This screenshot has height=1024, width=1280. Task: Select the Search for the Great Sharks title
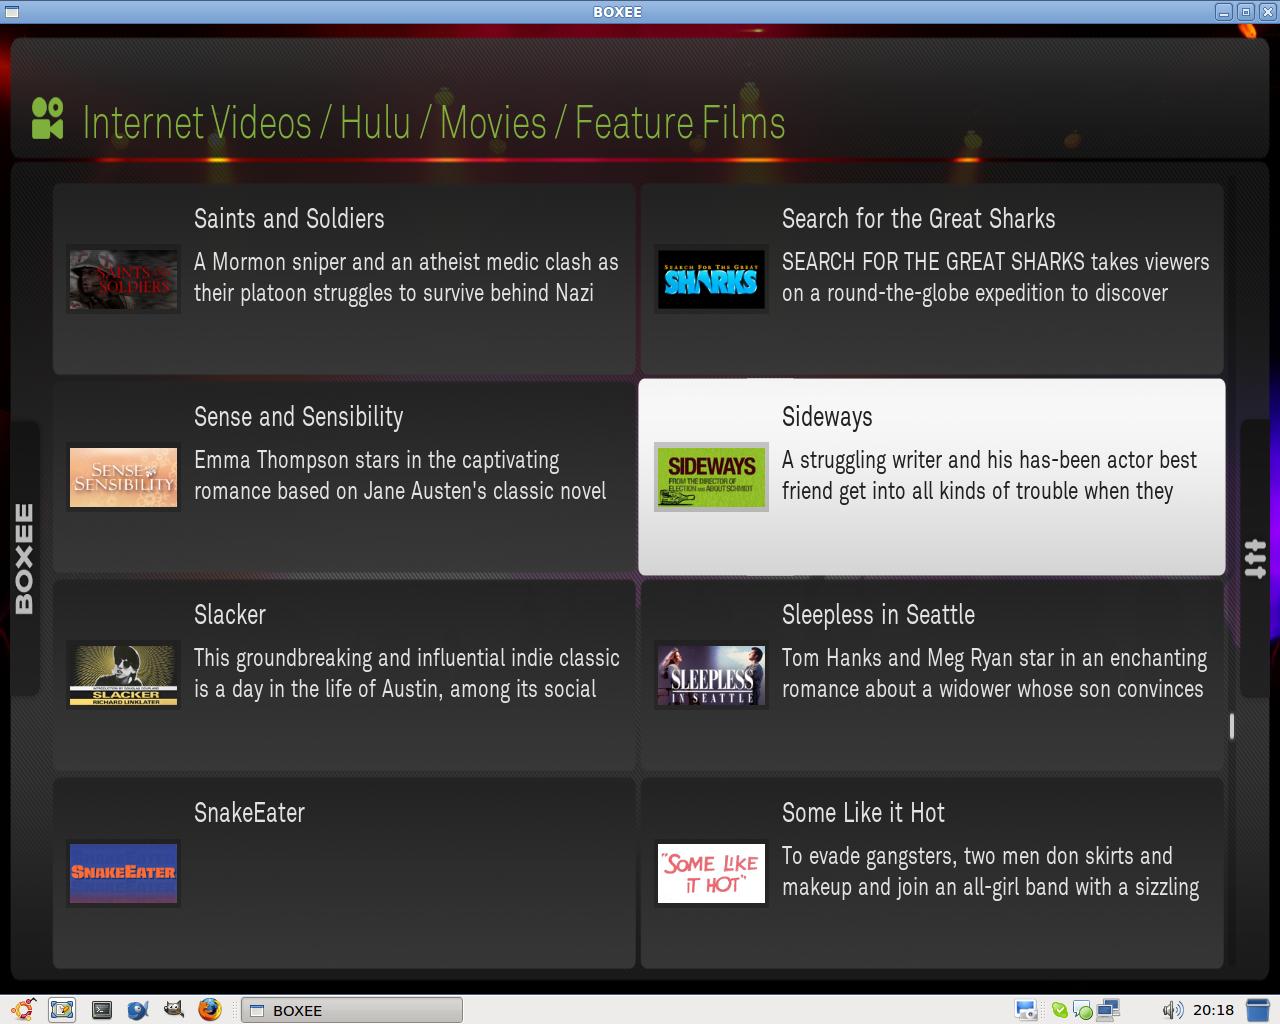click(918, 219)
